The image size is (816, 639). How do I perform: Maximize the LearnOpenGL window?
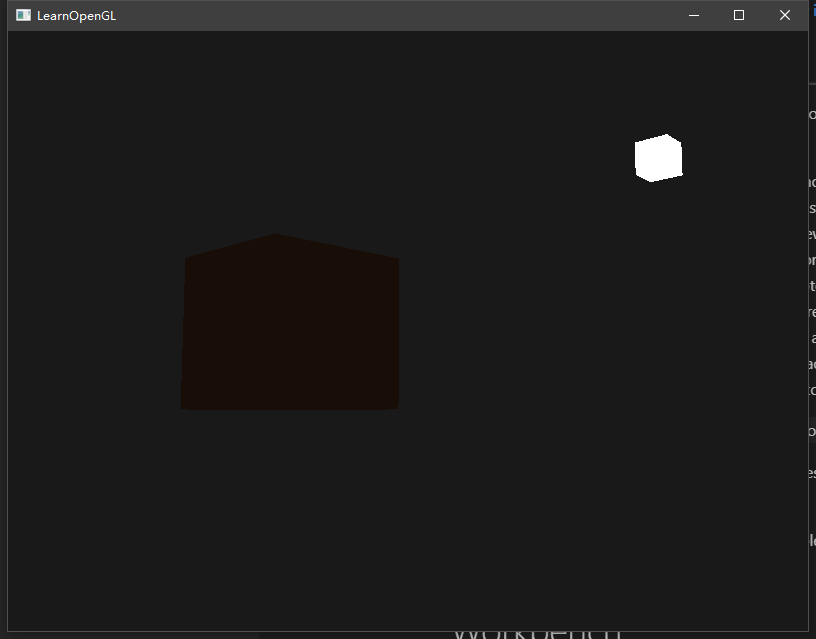pyautogui.click(x=738, y=16)
